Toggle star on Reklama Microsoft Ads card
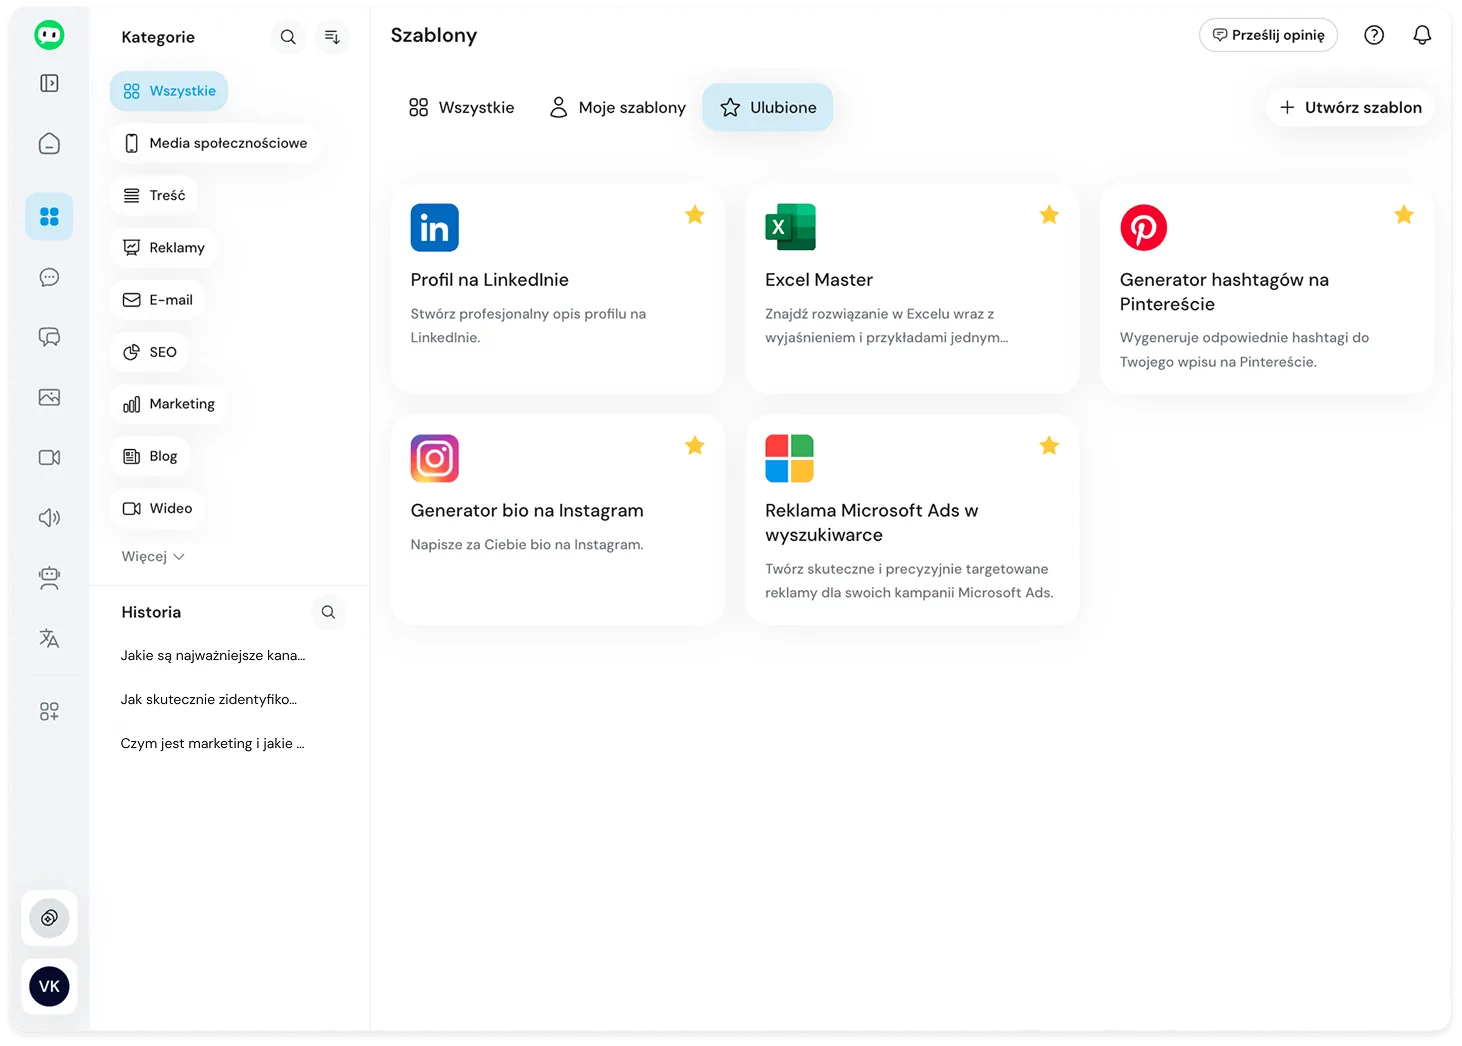 tap(1049, 445)
